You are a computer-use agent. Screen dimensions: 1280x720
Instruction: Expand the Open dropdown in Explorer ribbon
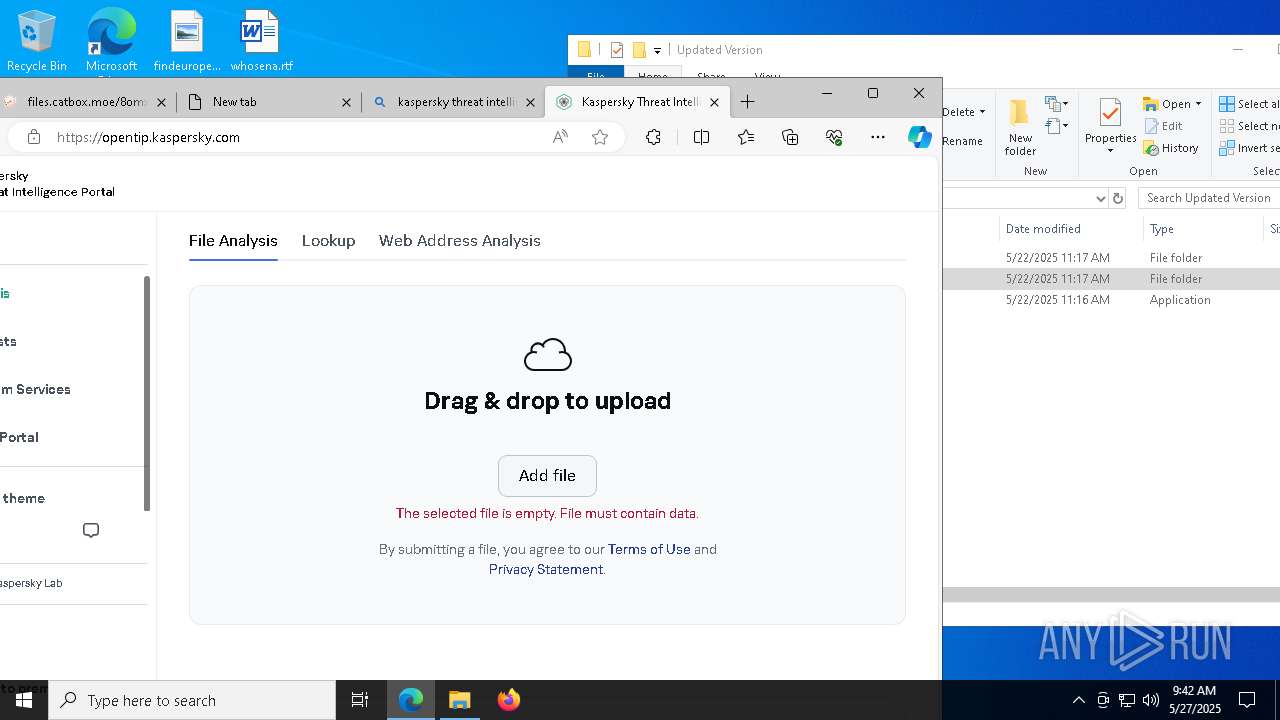(1172, 104)
